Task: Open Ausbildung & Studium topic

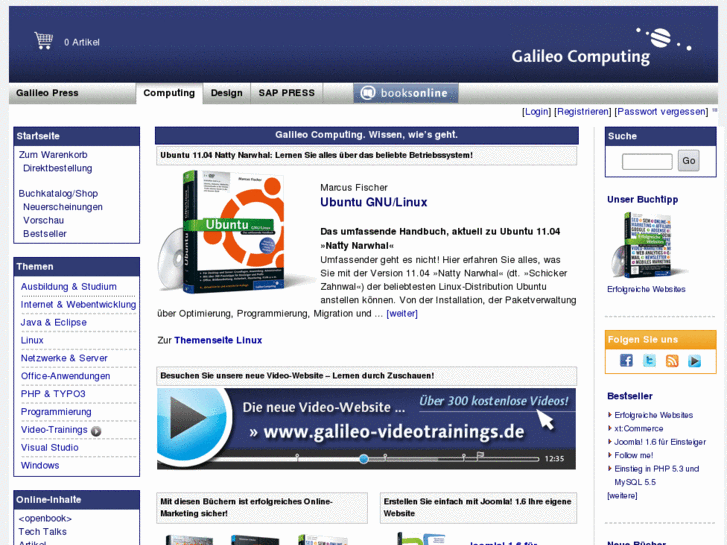Action: click(x=69, y=287)
